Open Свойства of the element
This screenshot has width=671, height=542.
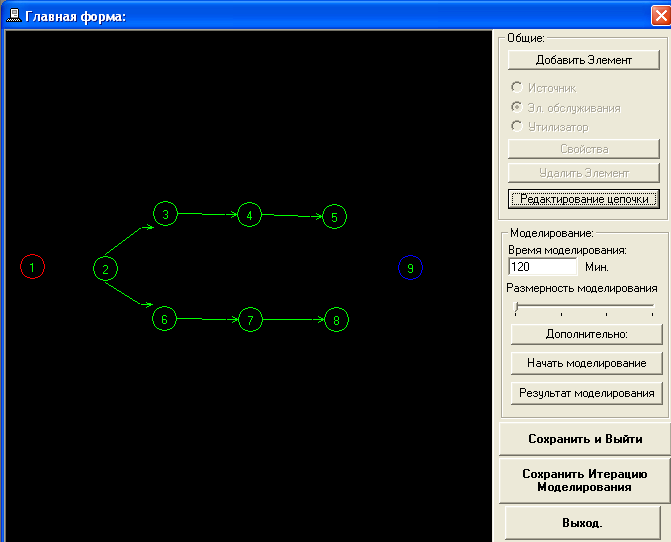point(584,149)
